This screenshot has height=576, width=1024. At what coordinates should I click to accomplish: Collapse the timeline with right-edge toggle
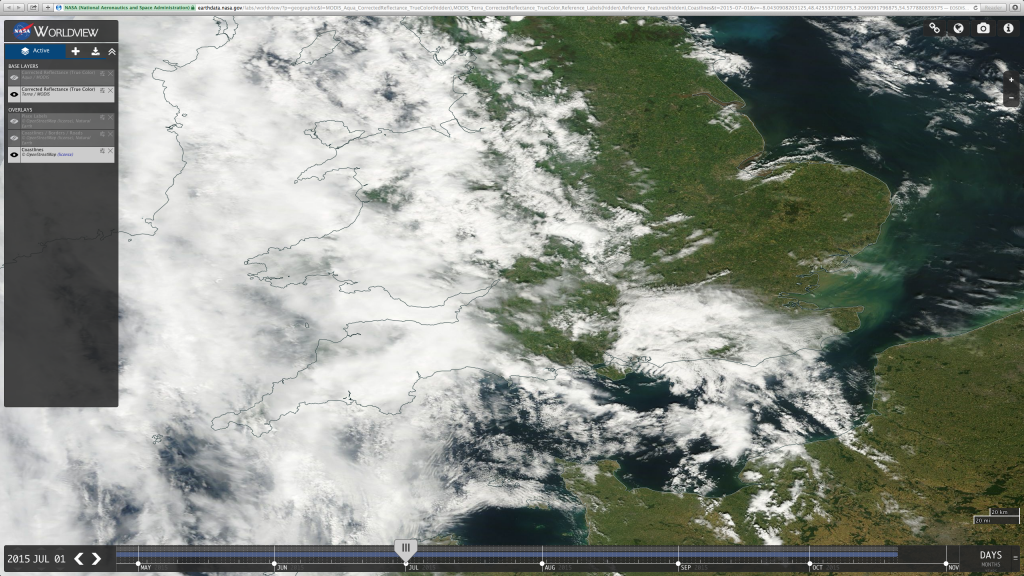click(x=1016, y=558)
